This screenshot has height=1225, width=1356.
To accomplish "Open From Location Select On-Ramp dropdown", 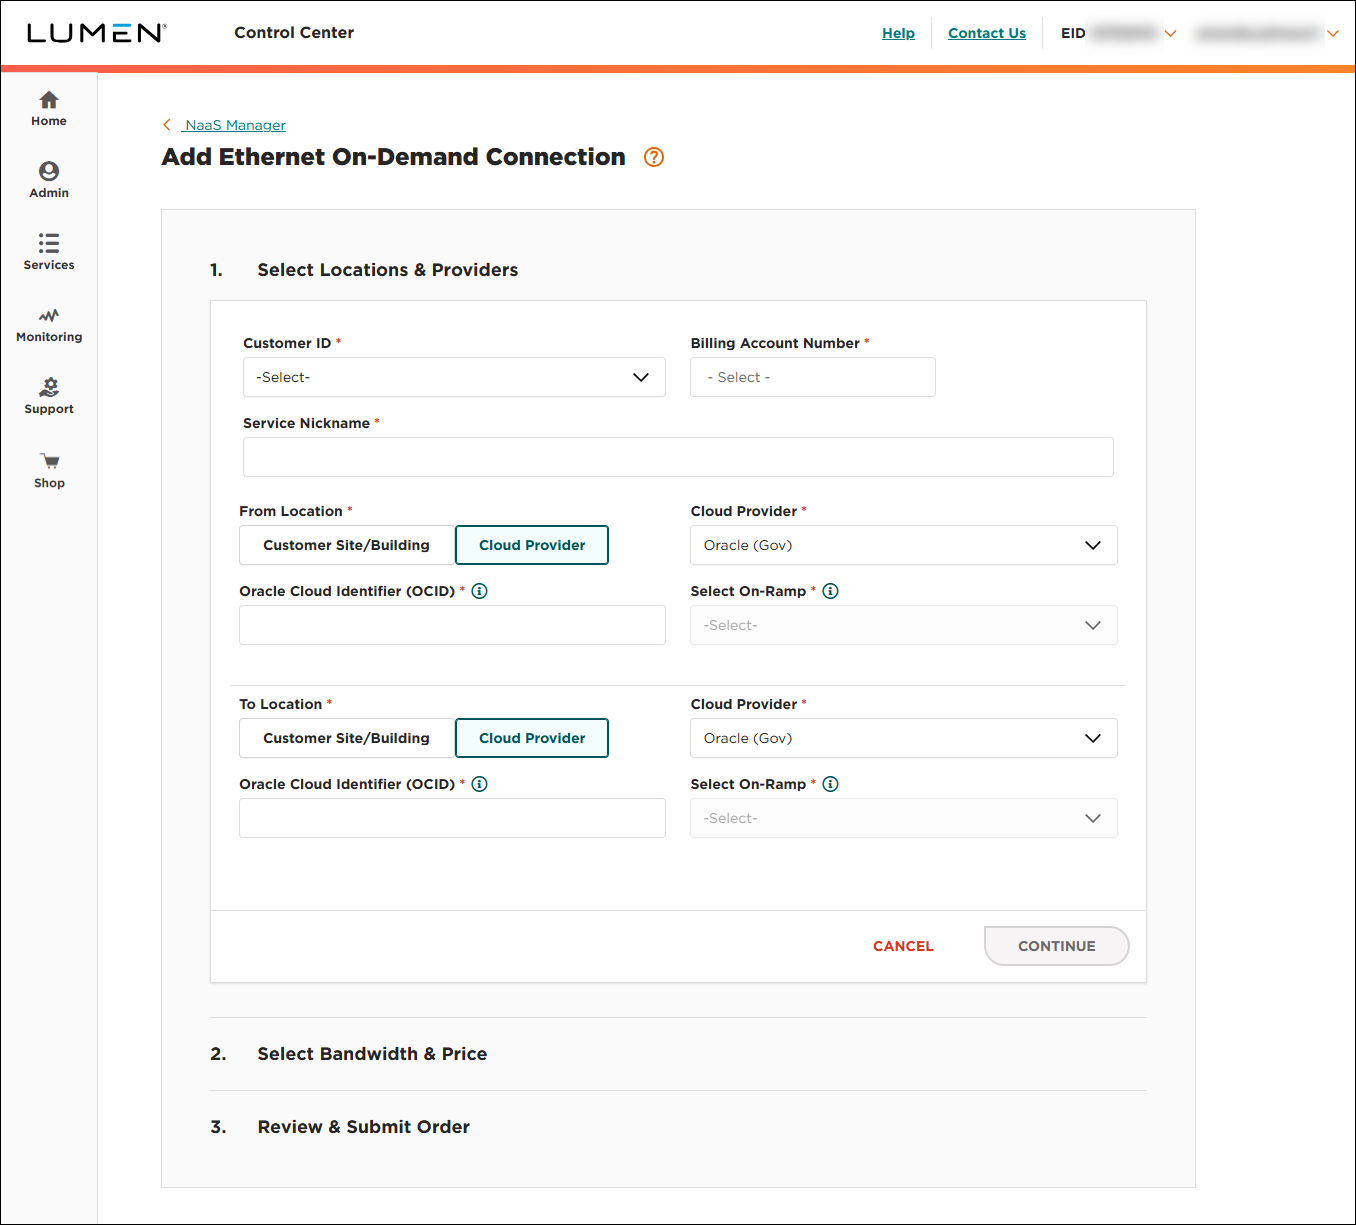I will (x=904, y=625).
